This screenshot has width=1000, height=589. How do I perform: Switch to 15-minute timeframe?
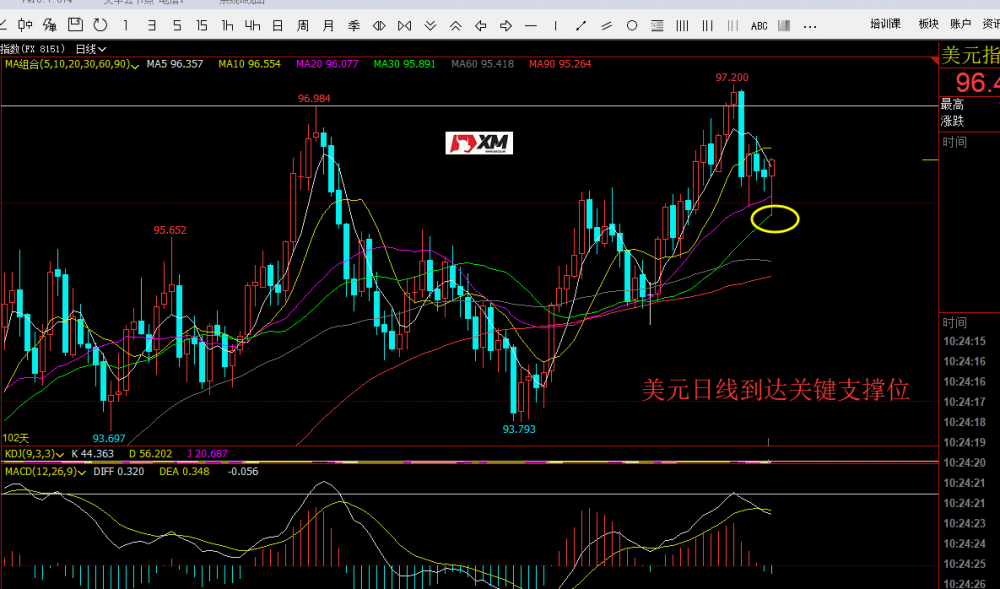click(202, 25)
